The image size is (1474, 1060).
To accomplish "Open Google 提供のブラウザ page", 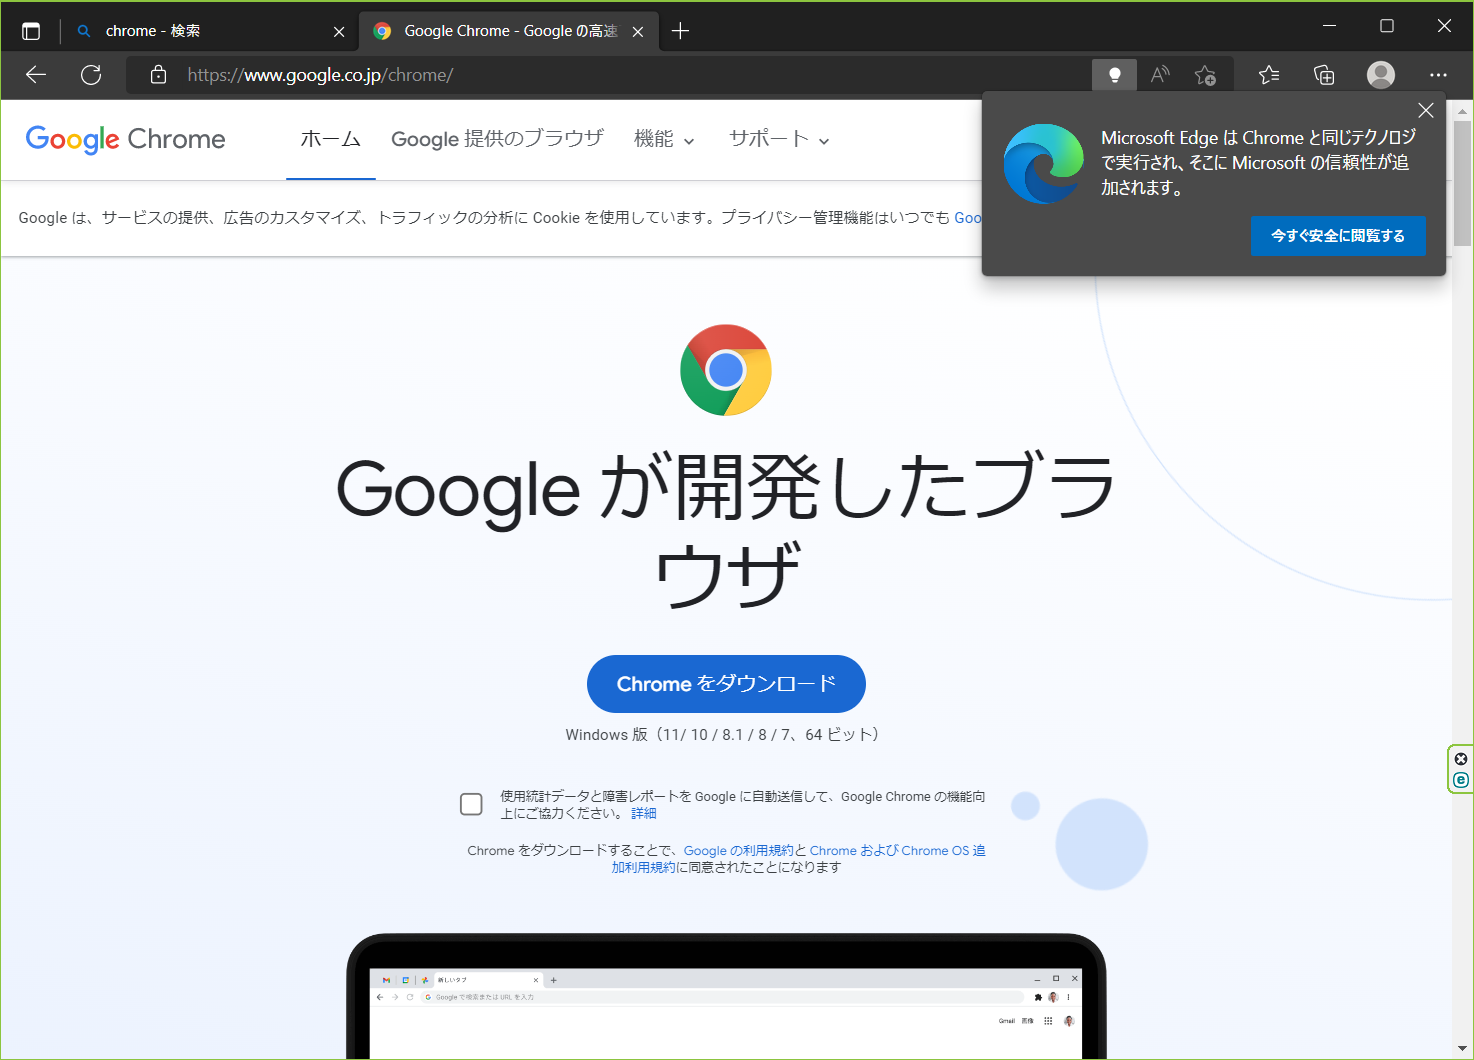I will tap(497, 139).
